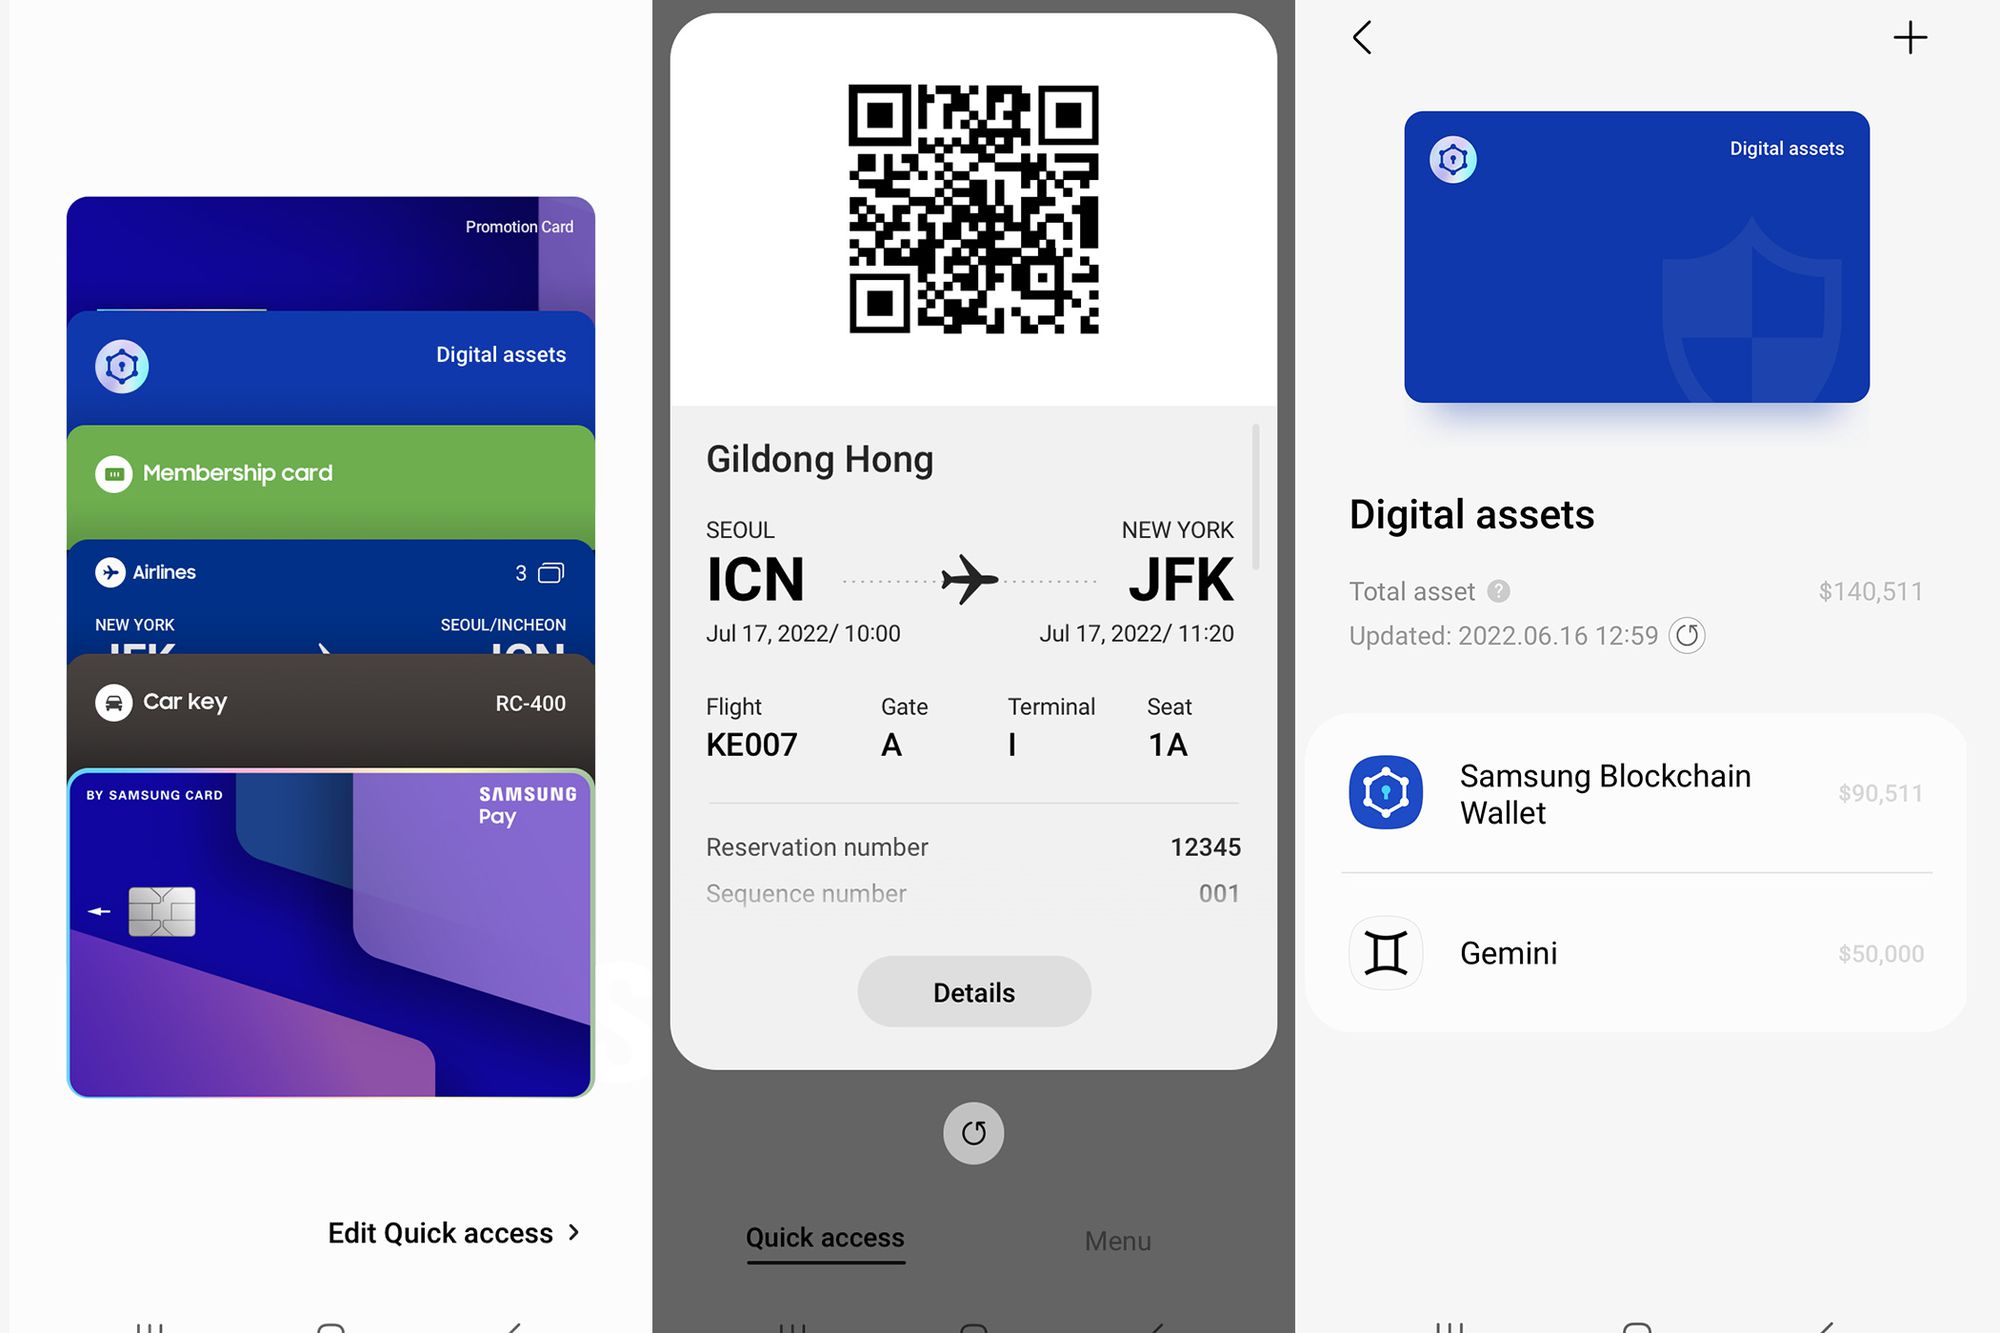
Task: Add new item using plus button
Action: pos(1911,37)
